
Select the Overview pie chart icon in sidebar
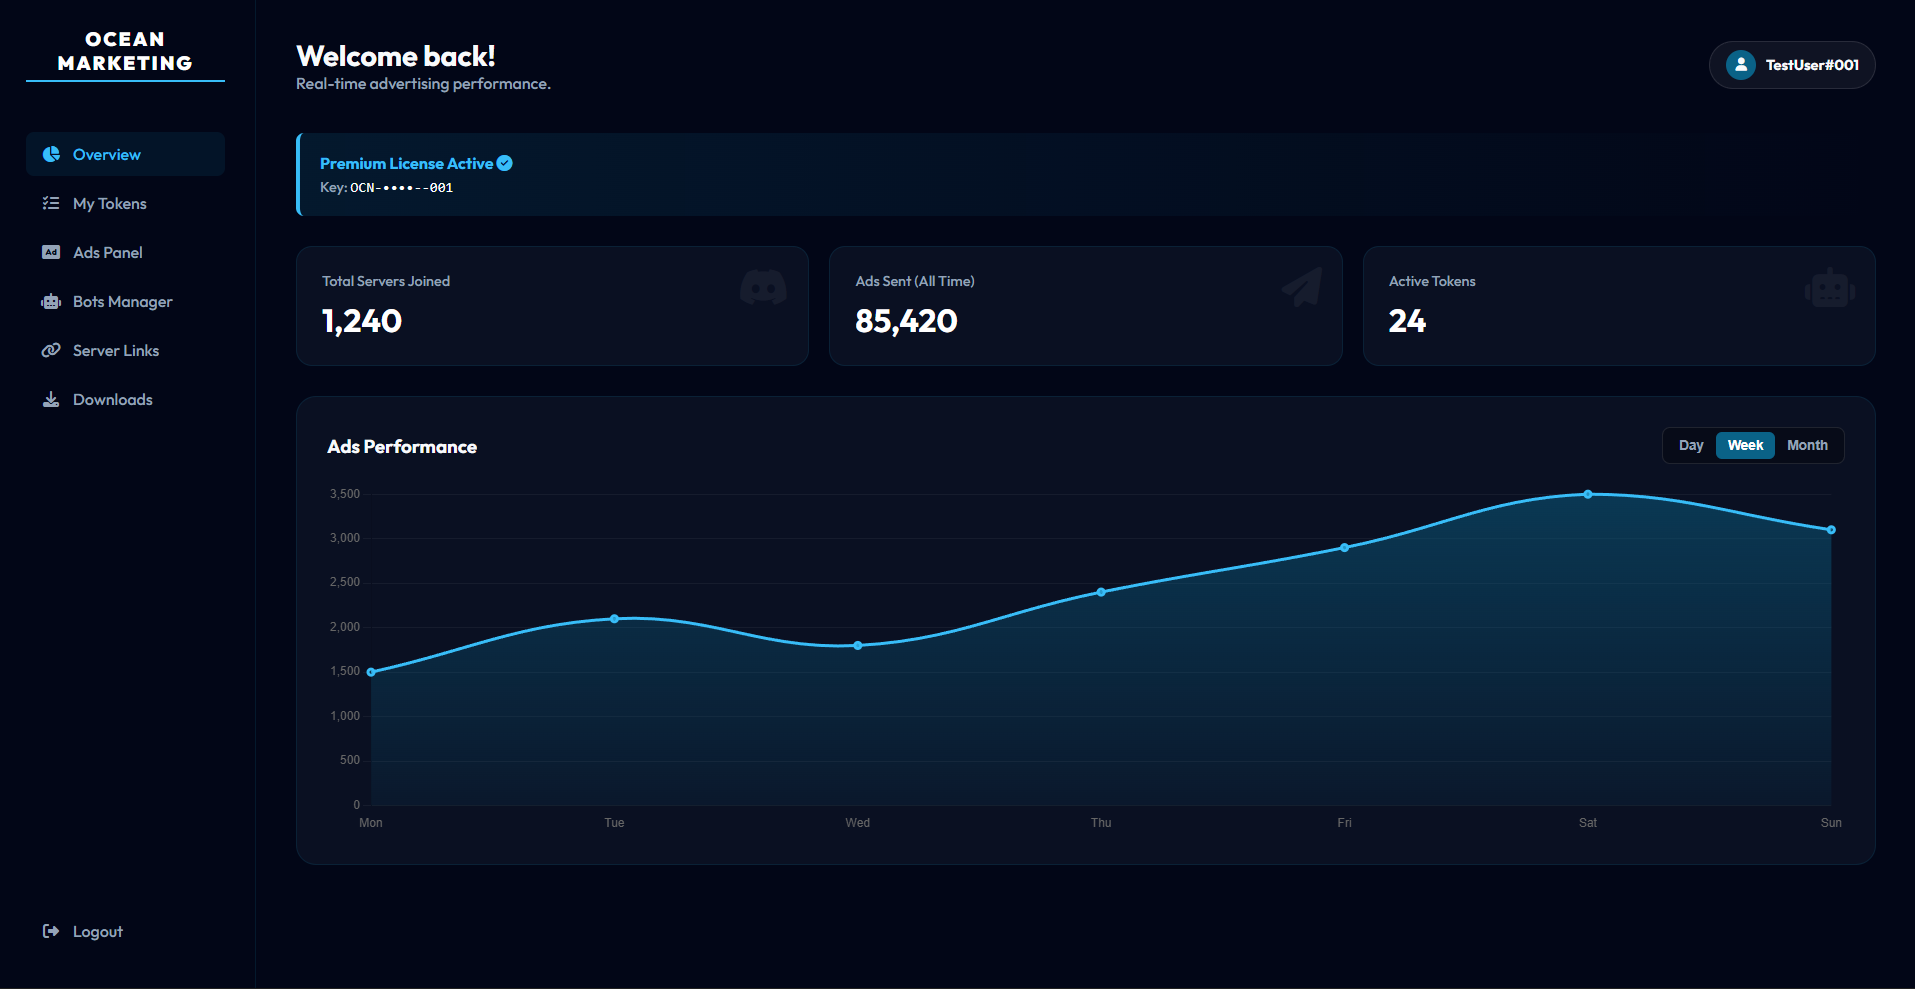point(50,154)
